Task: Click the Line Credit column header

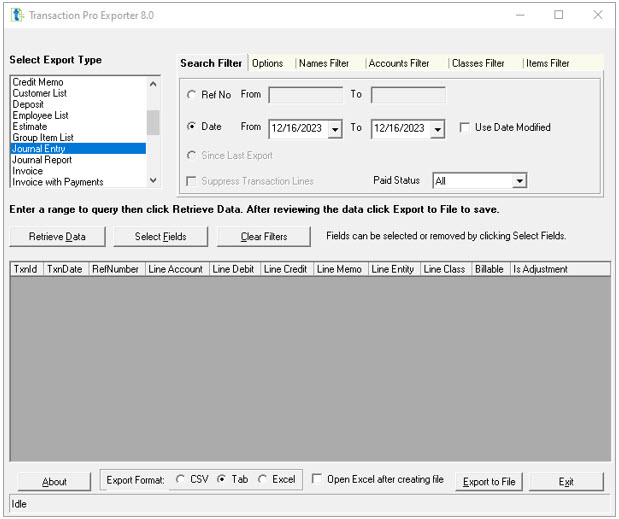Action: coord(287,269)
